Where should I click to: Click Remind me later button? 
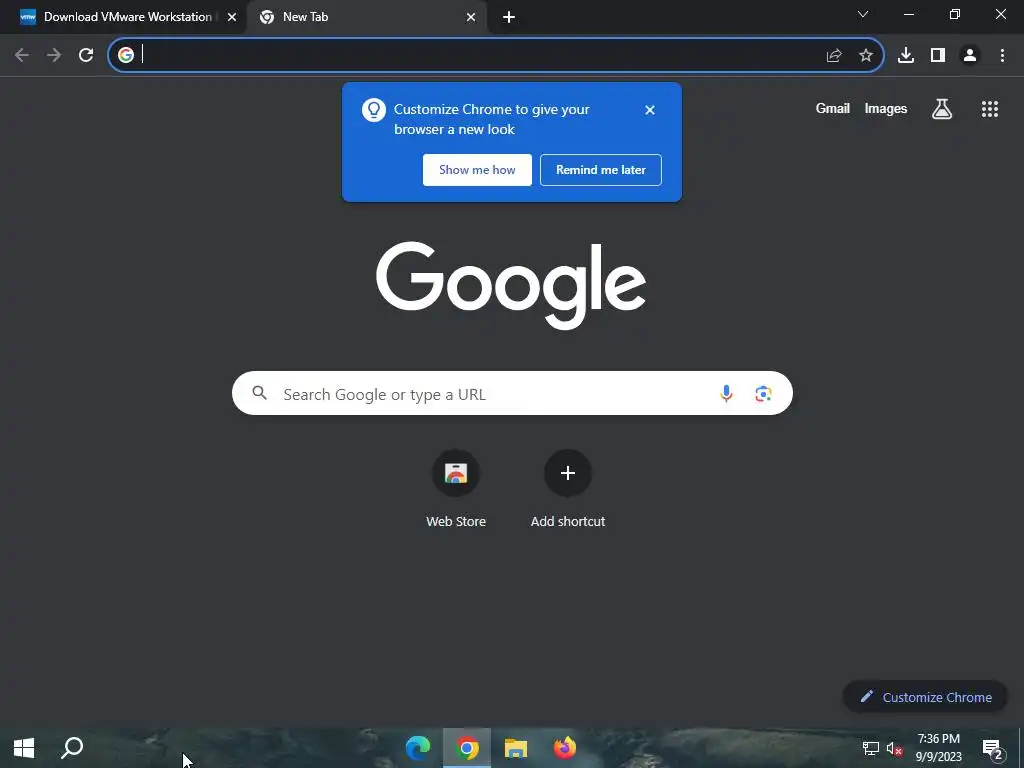tap(601, 170)
